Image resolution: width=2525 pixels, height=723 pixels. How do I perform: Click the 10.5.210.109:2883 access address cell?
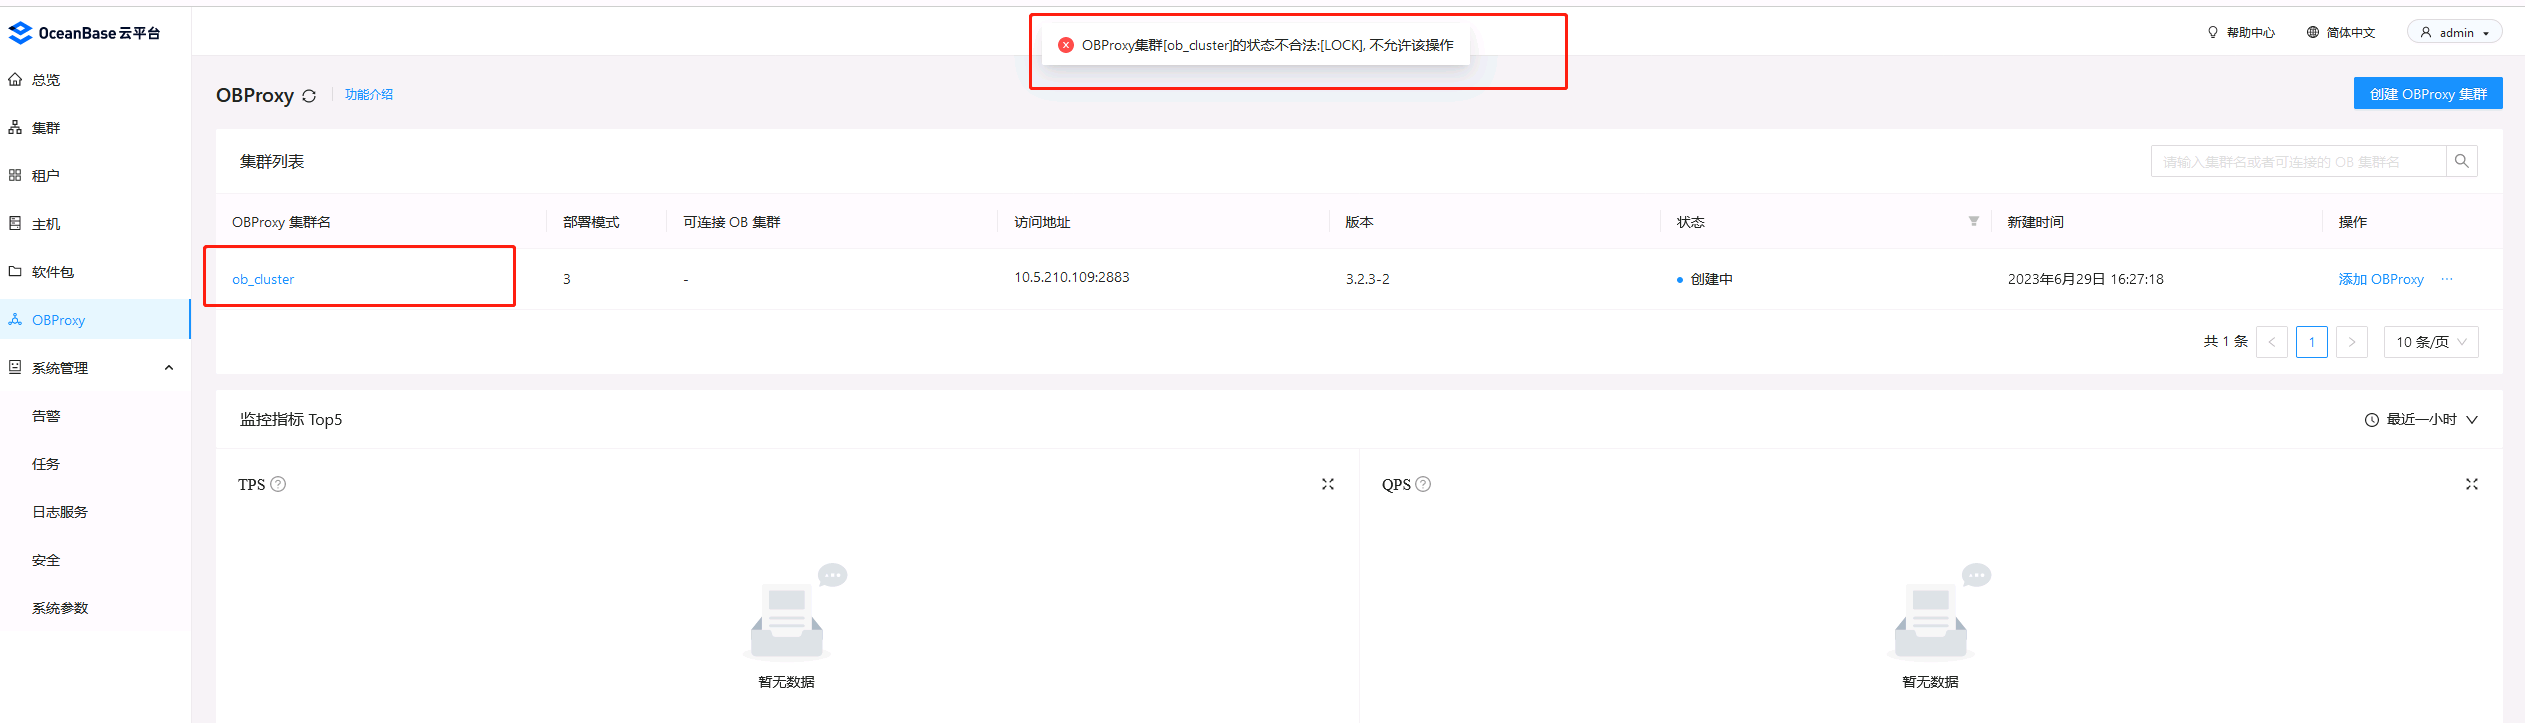(x=1072, y=277)
